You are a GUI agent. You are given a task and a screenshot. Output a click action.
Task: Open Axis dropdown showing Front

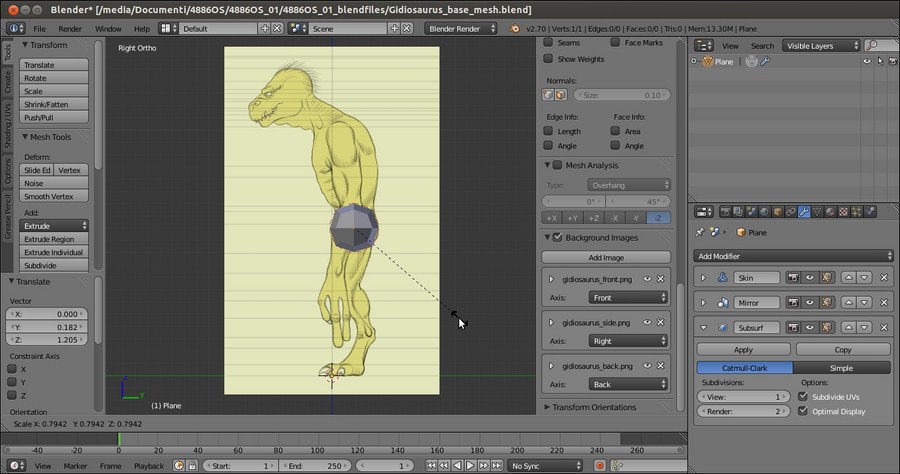[x=628, y=297]
